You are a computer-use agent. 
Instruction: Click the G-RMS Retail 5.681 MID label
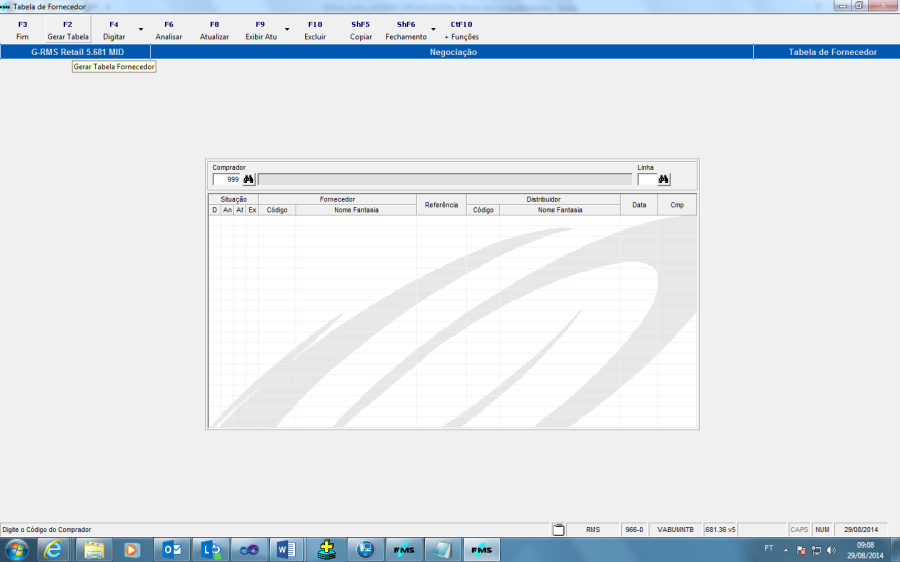coord(77,52)
